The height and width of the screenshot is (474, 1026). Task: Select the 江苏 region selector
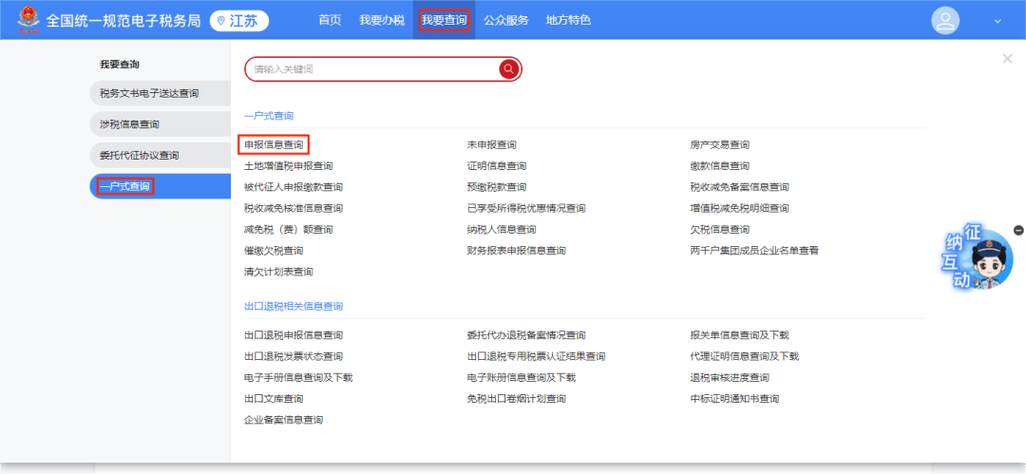(239, 20)
